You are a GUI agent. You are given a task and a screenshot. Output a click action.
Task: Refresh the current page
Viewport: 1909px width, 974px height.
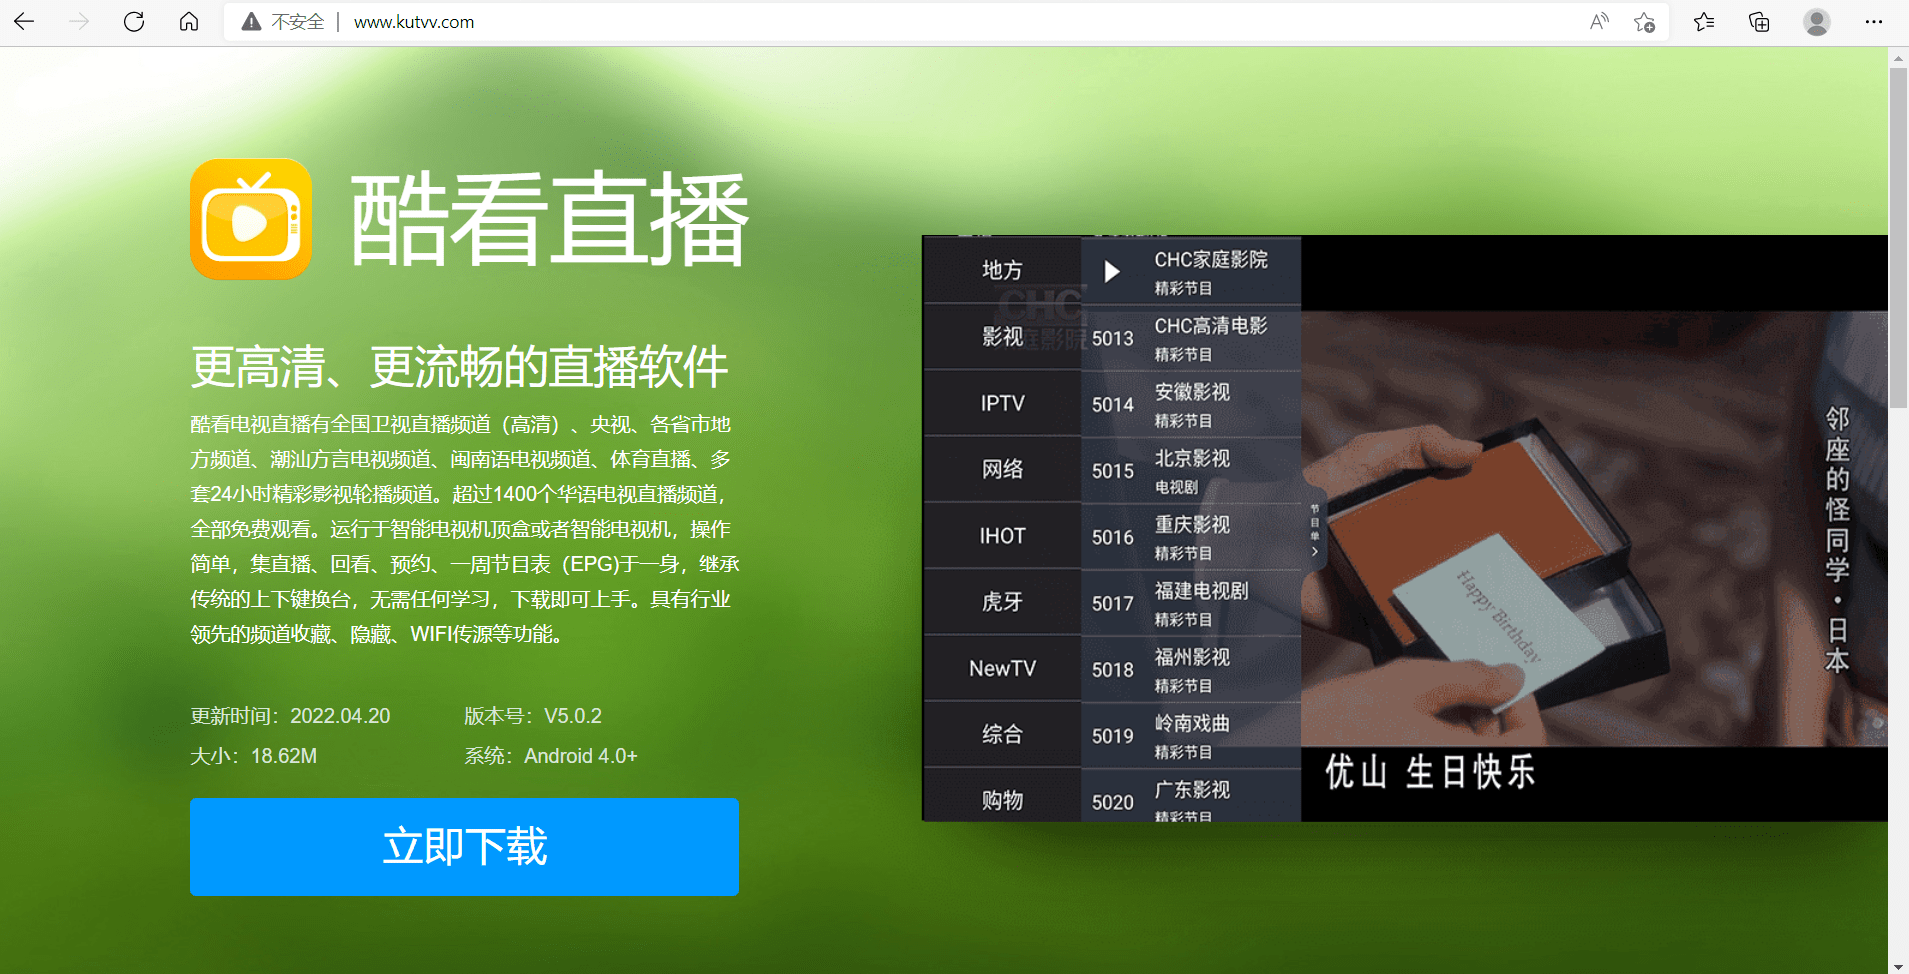pyautogui.click(x=134, y=21)
